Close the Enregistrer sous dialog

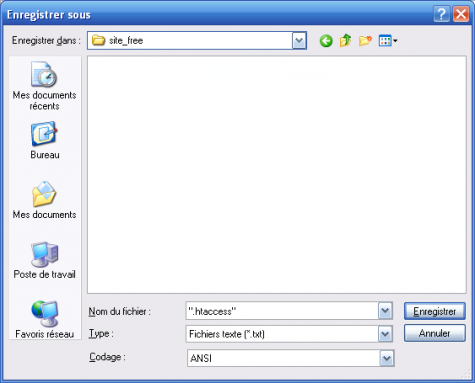tap(461, 14)
